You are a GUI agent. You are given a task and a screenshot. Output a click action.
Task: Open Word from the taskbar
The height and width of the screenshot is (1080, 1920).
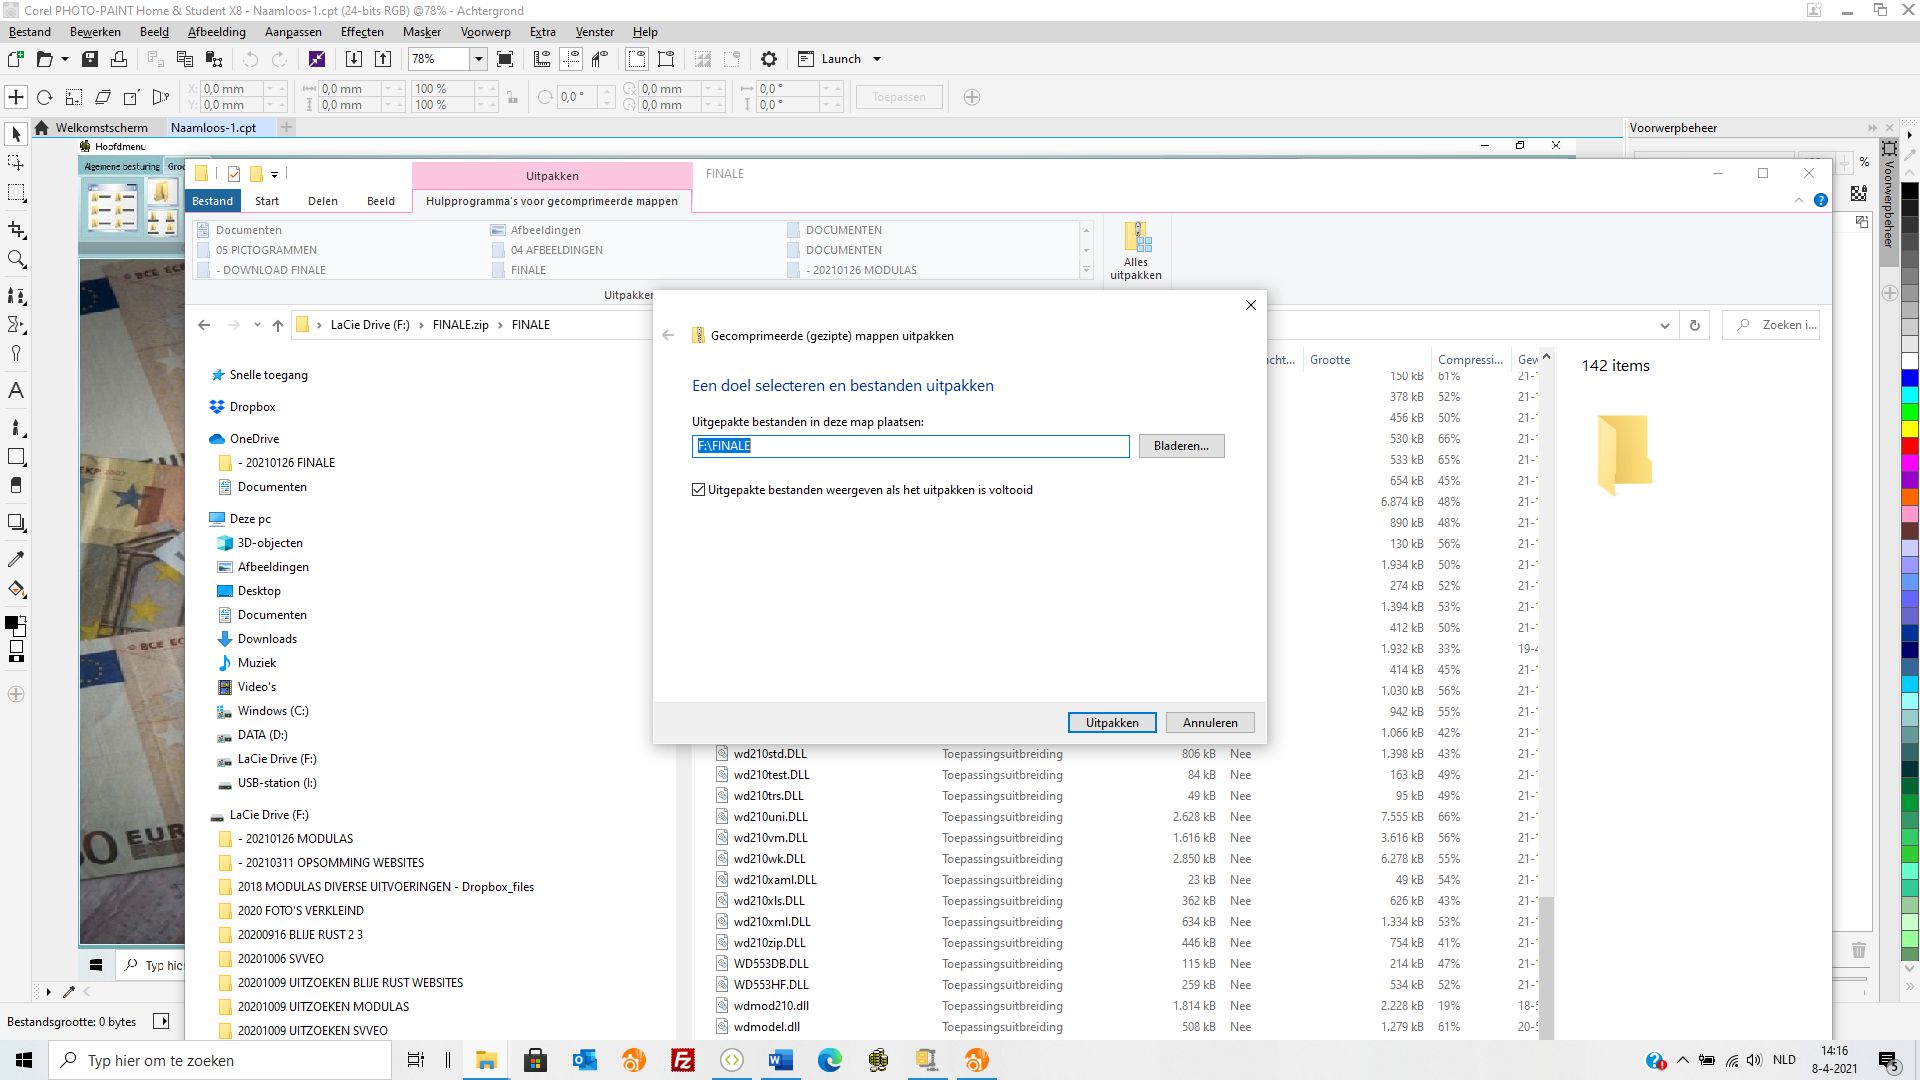click(780, 1060)
